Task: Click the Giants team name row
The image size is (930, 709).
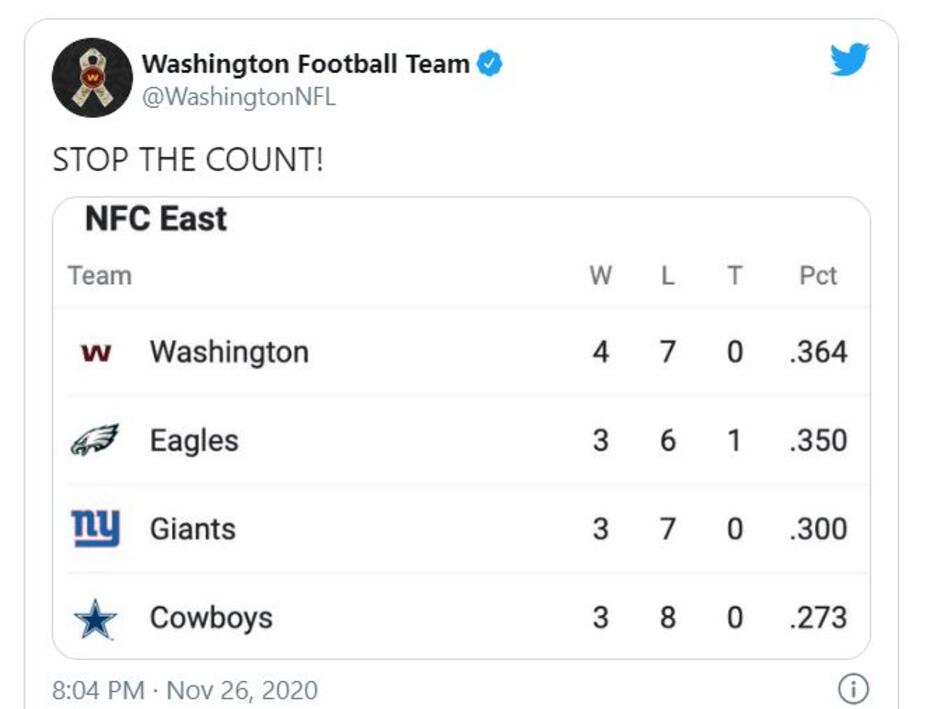Action: click(193, 529)
